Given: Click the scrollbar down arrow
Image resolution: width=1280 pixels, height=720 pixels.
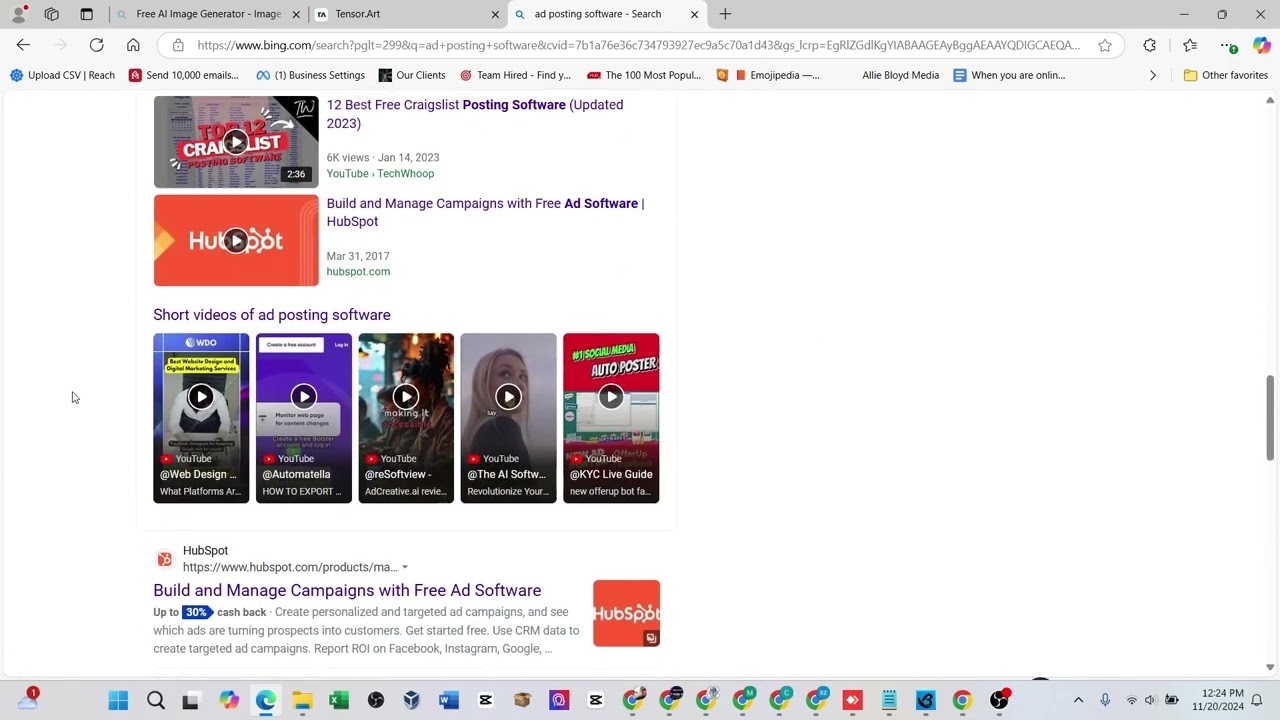Looking at the screenshot, I should pos(1270,667).
